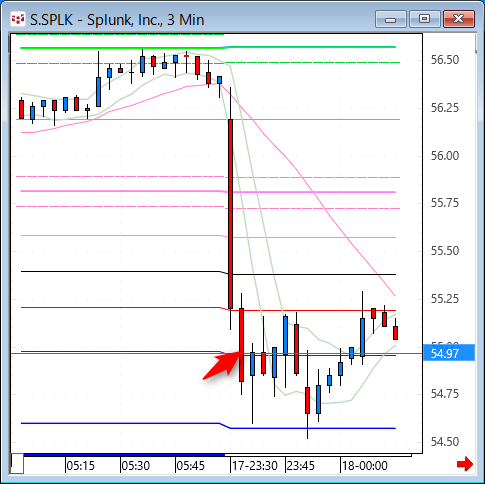Click the 54.50 price axis label
Screen dimensions: 485x484
click(x=445, y=442)
